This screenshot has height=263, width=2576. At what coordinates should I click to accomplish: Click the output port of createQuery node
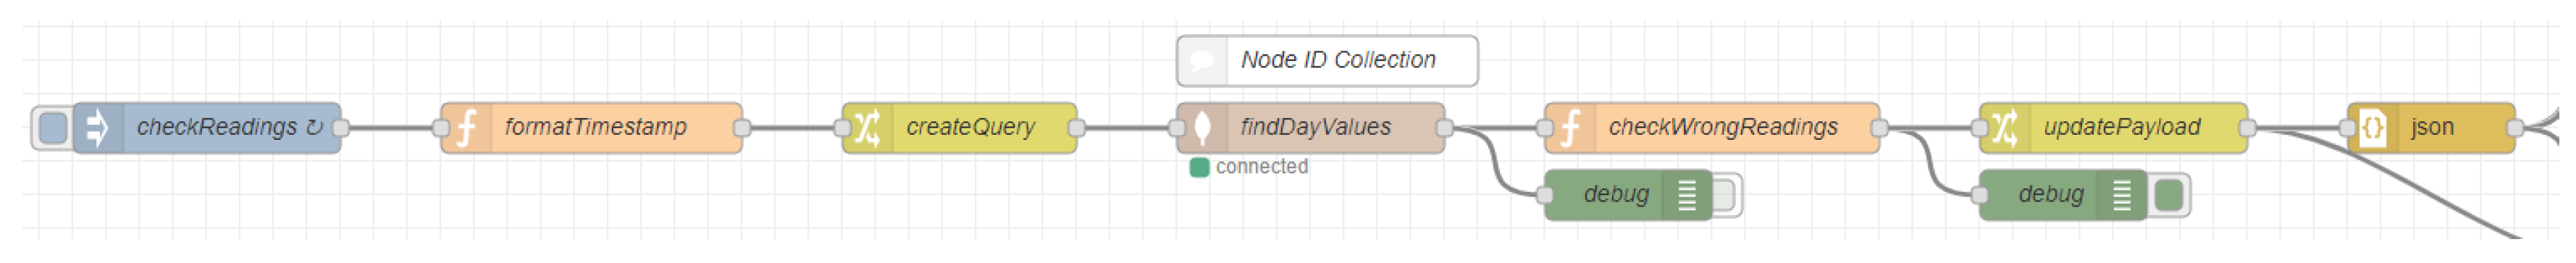(x=1077, y=128)
